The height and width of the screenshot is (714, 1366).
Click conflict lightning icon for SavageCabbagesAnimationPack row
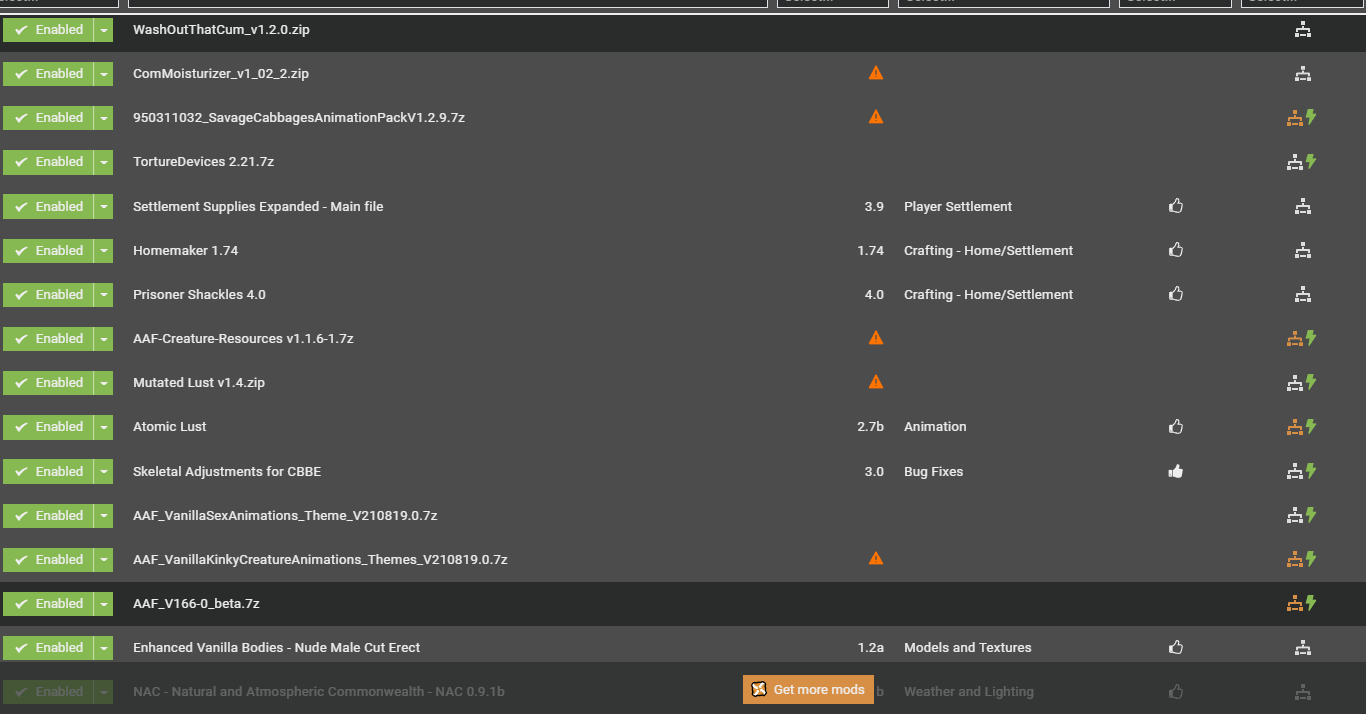tap(1311, 117)
